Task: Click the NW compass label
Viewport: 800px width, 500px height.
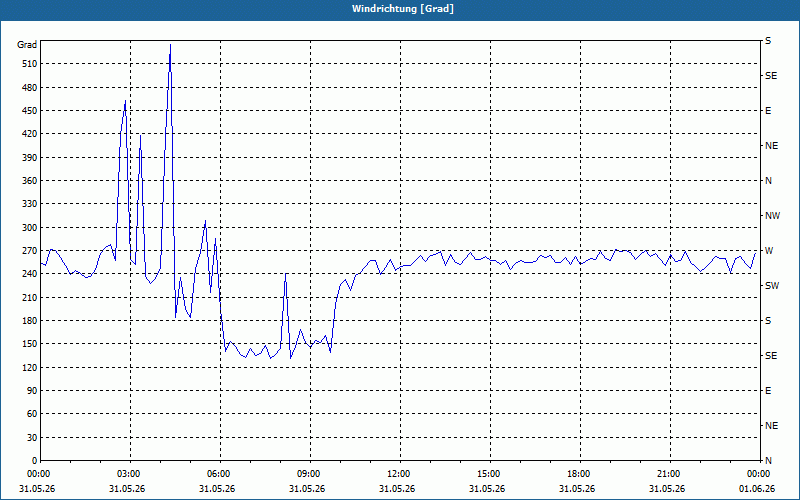Action: click(x=773, y=216)
